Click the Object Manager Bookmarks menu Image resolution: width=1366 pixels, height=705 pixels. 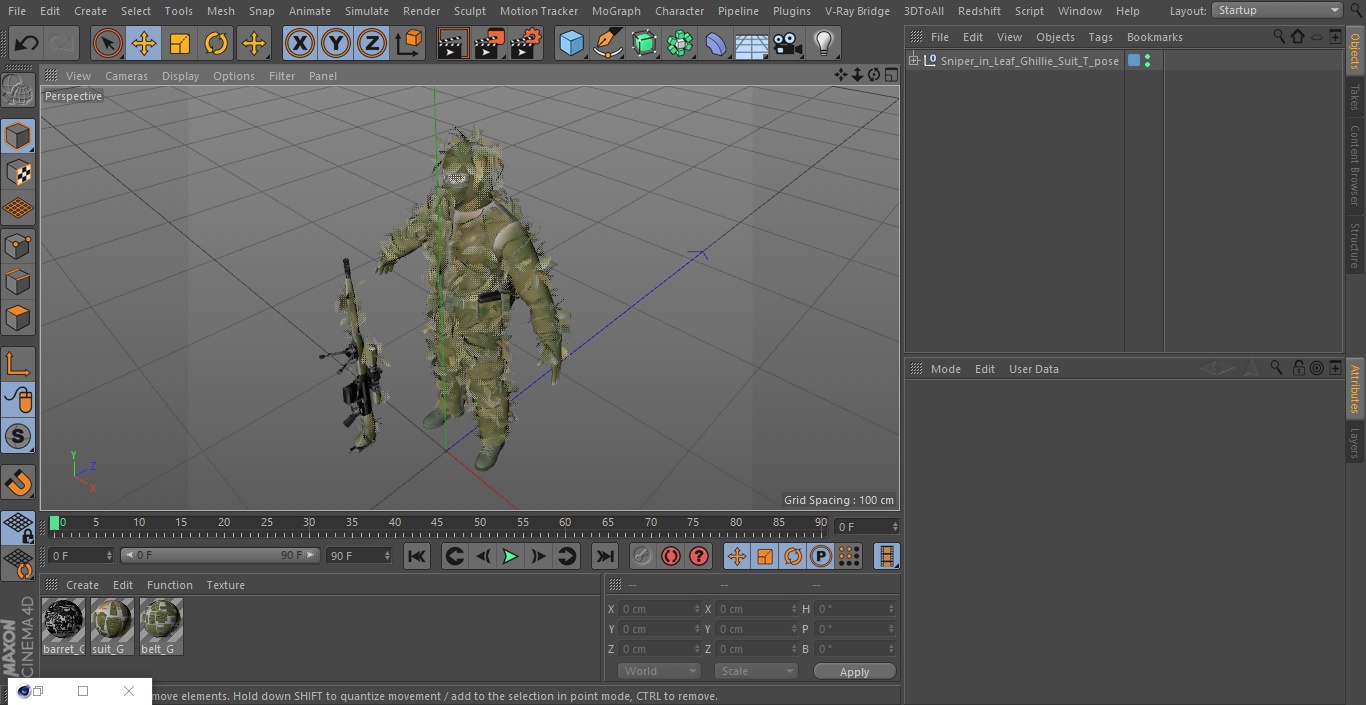coord(1154,37)
